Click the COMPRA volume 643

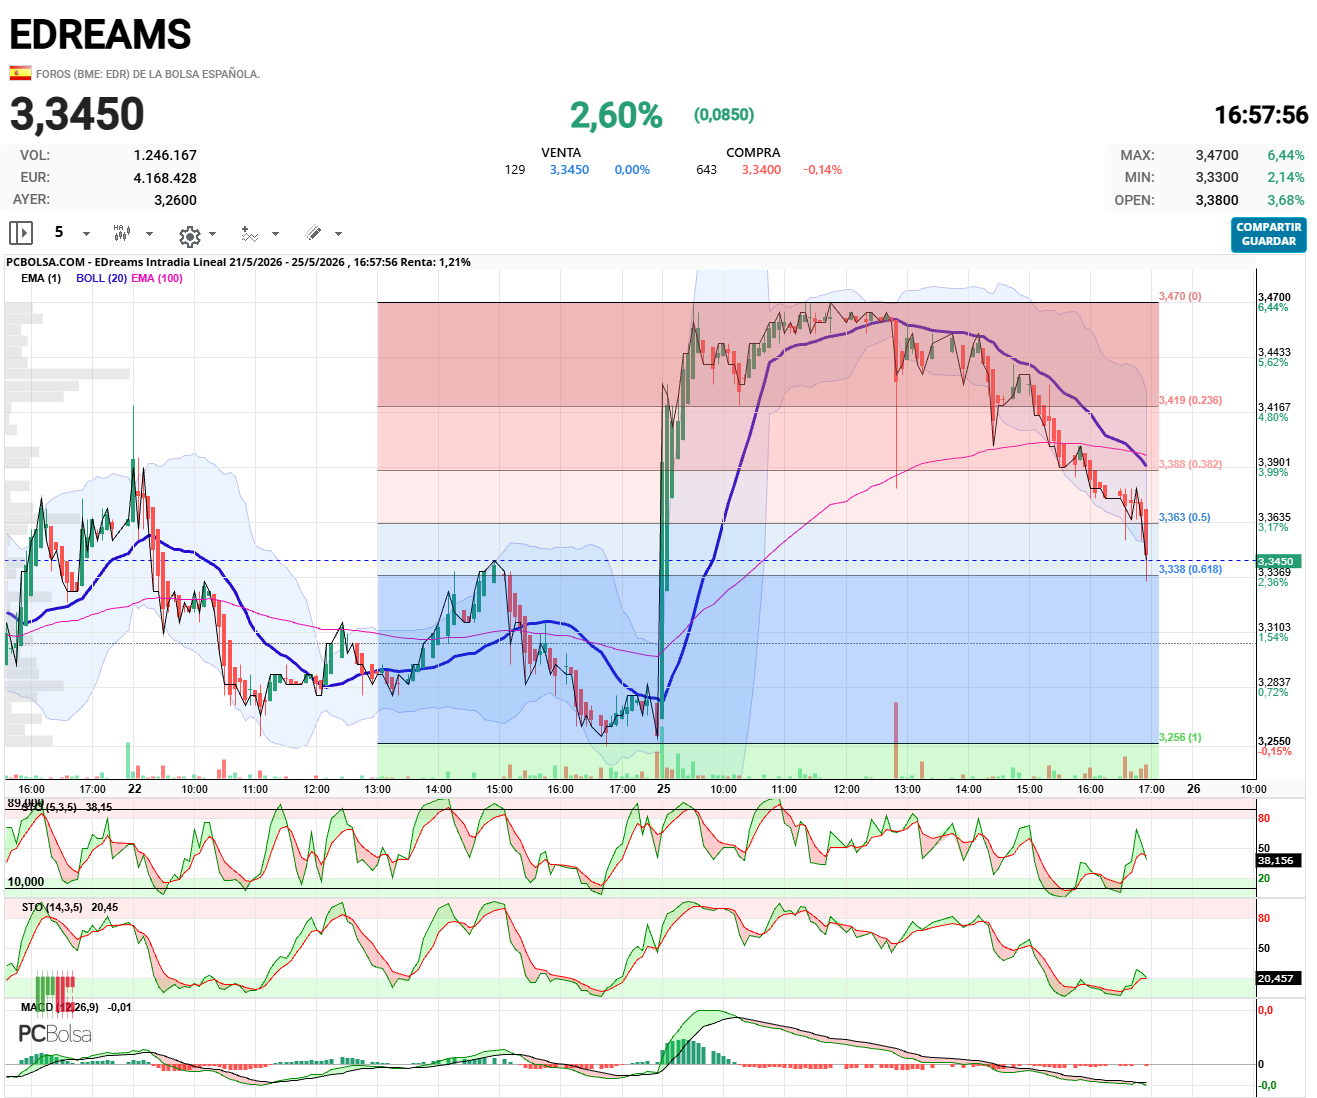707,170
